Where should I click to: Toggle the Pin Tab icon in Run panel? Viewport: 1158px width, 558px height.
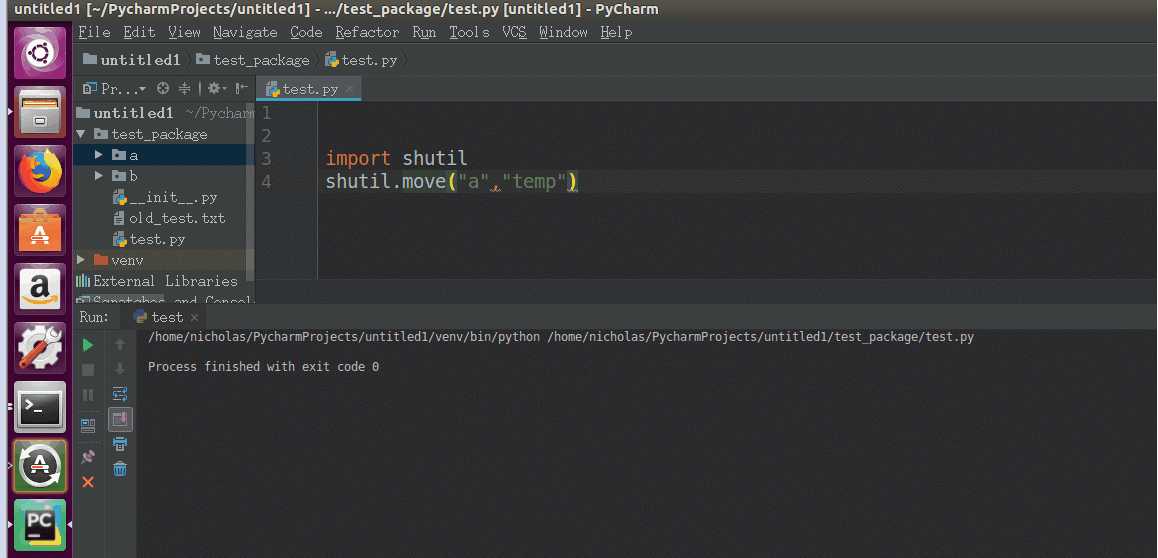click(88, 456)
